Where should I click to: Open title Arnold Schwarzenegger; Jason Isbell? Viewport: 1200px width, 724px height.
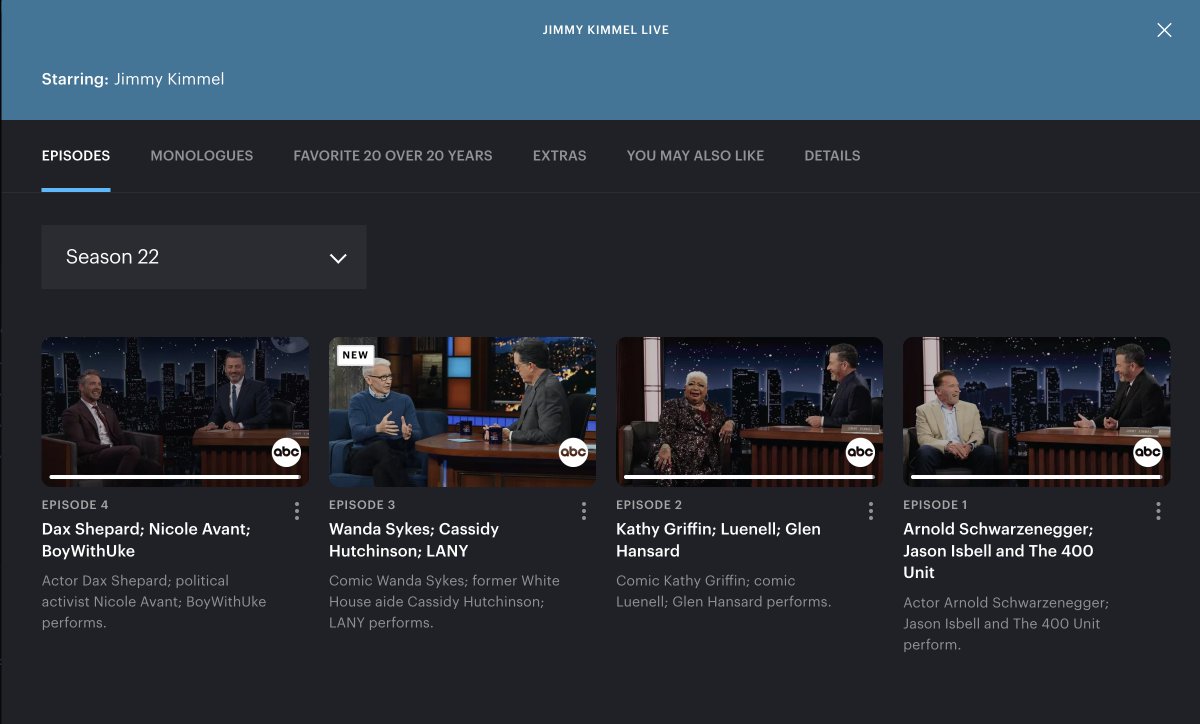click(998, 551)
